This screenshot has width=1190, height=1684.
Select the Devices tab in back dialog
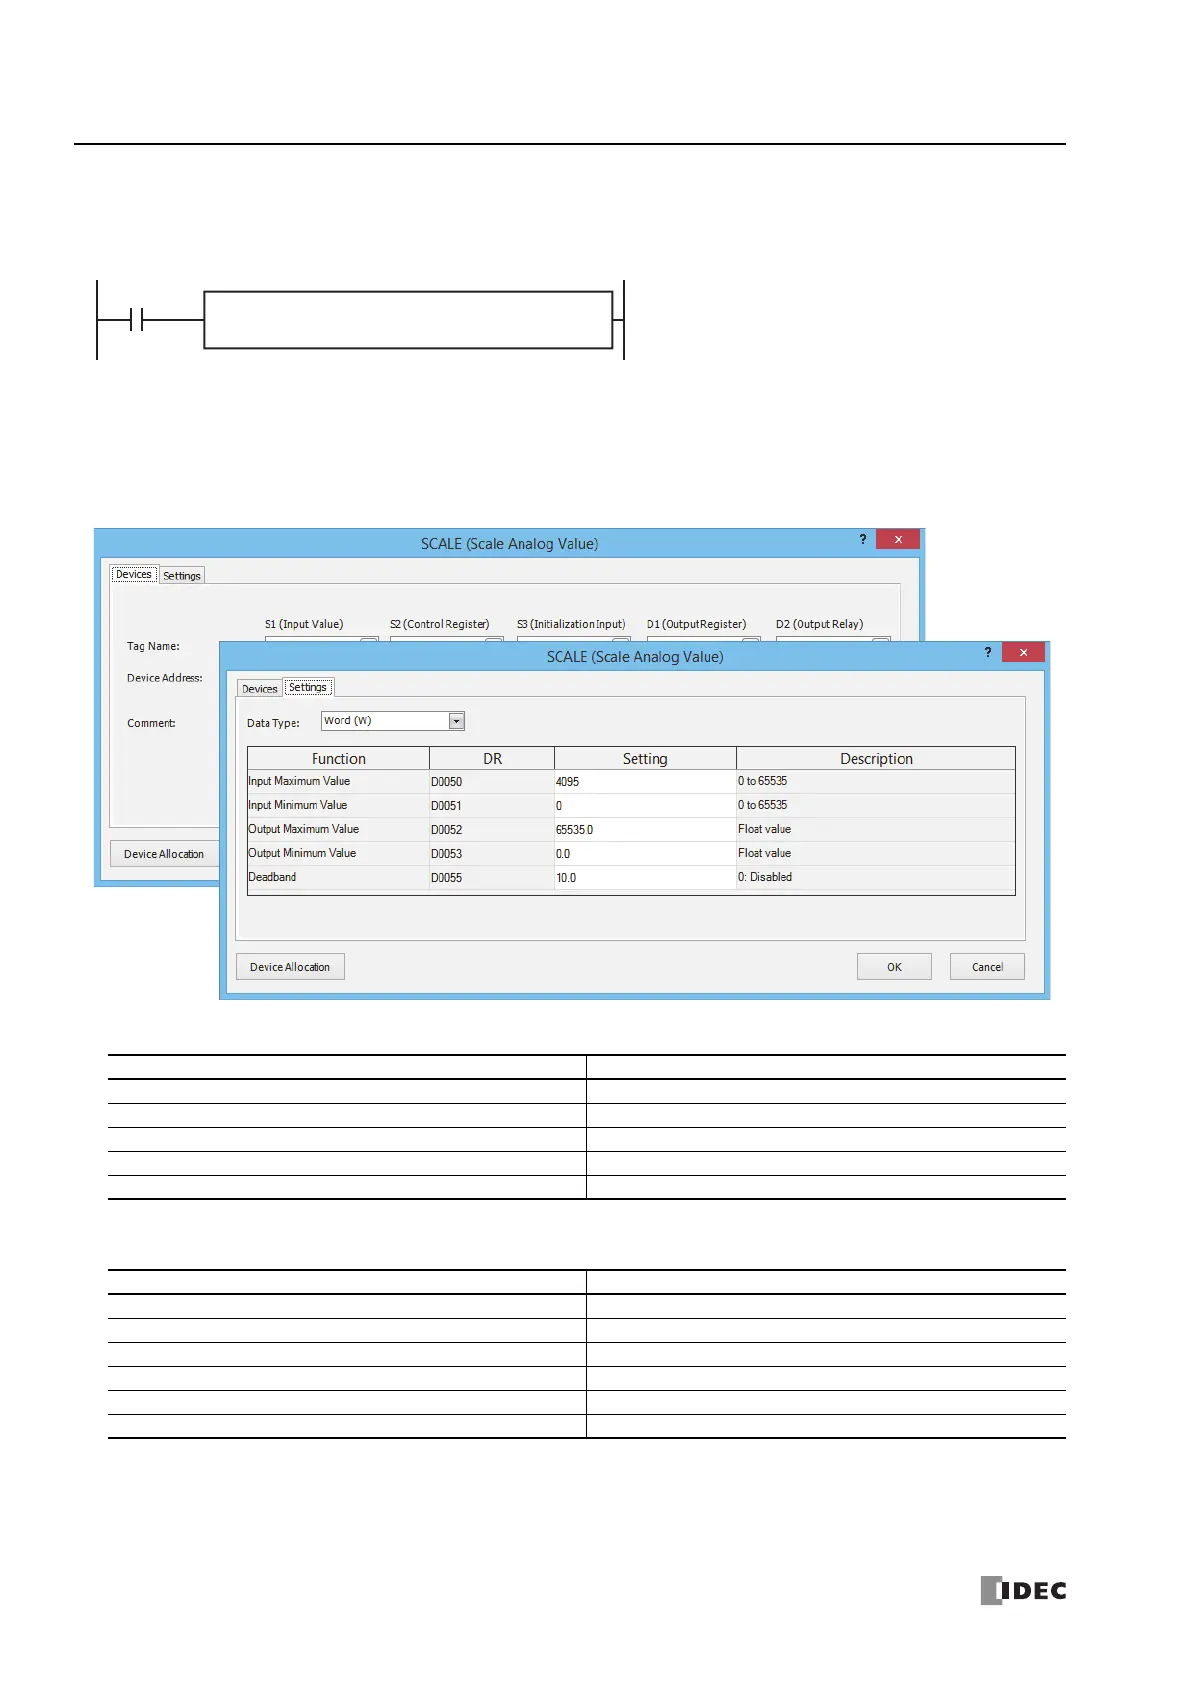134,574
